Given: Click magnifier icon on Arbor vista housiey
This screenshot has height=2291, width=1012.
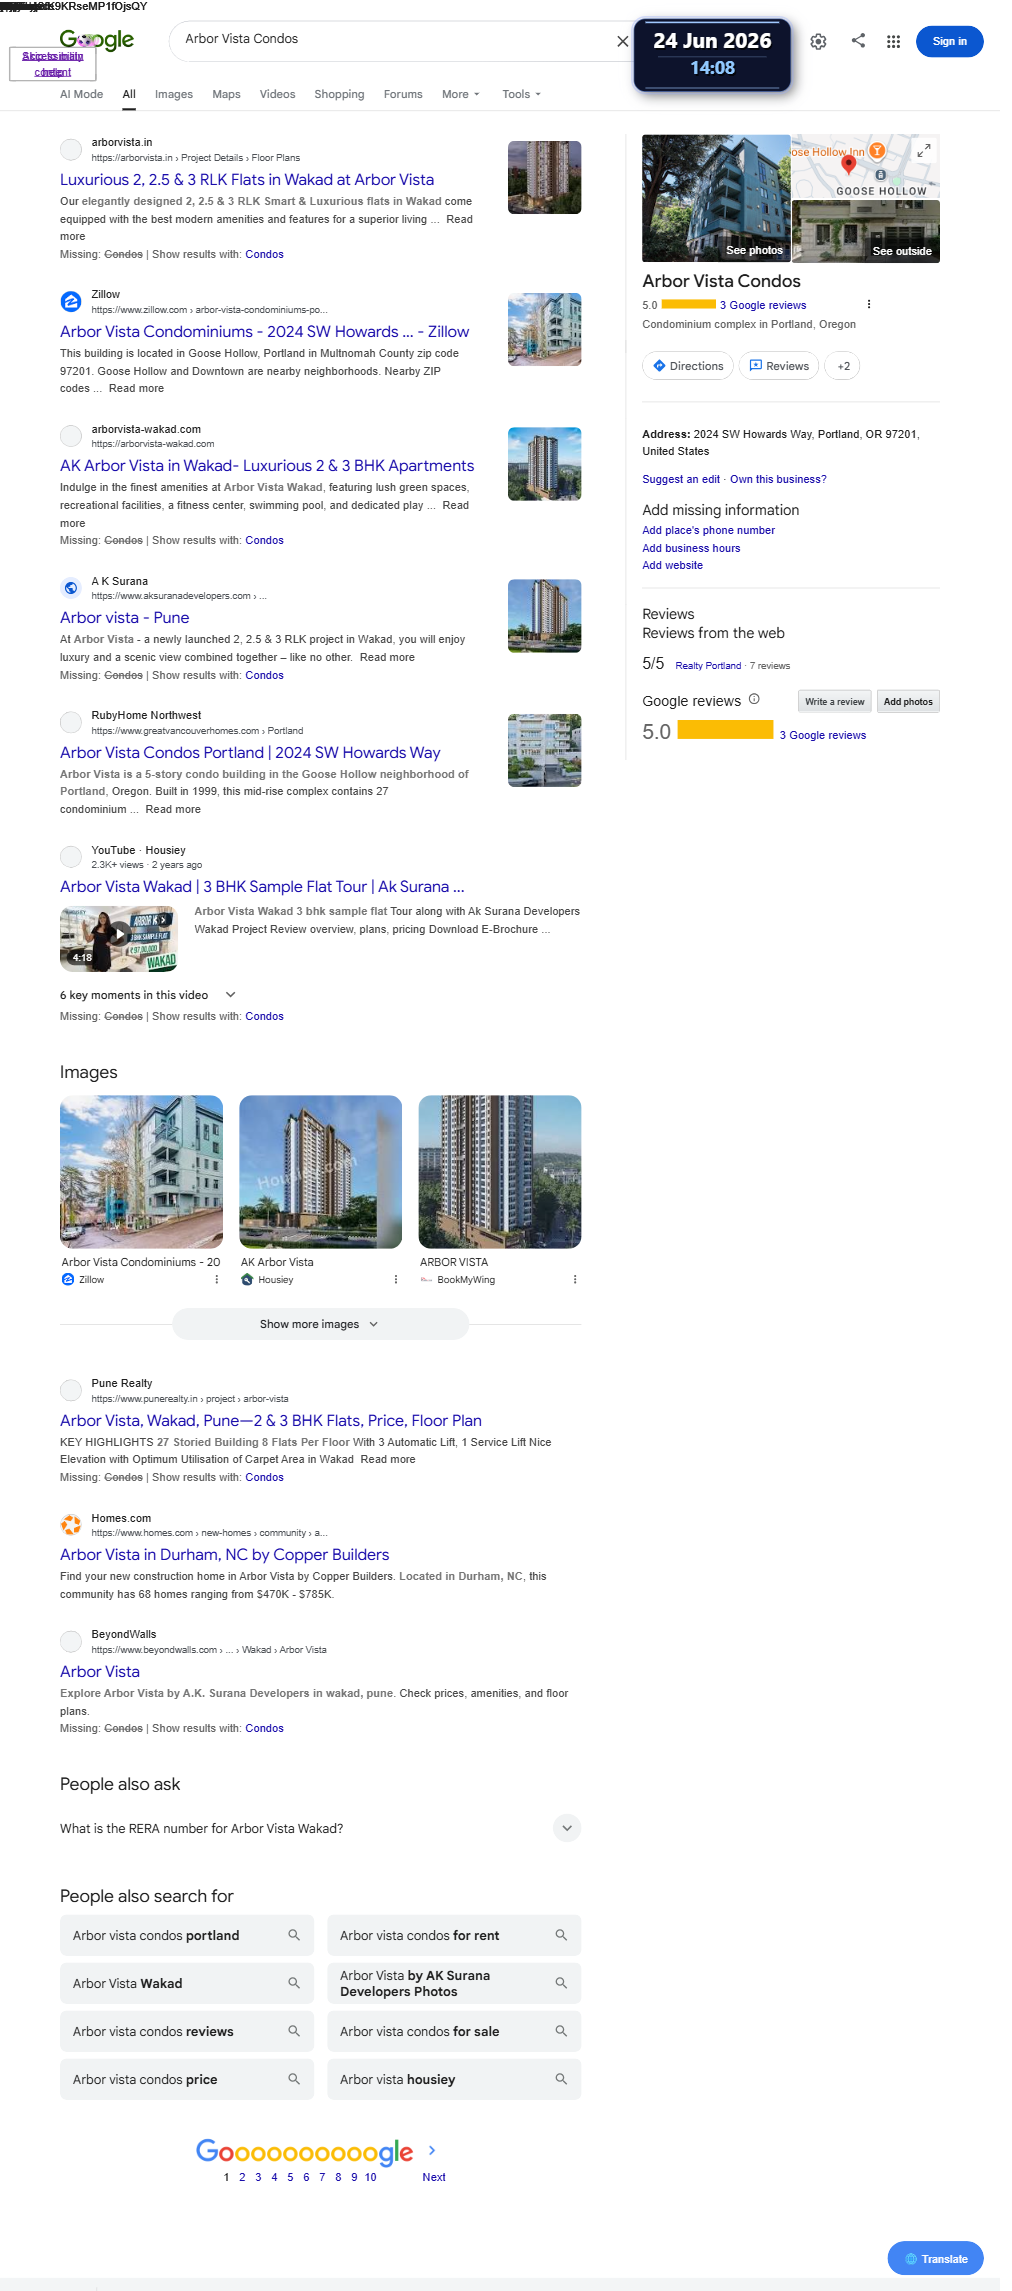Looking at the screenshot, I should point(561,2079).
